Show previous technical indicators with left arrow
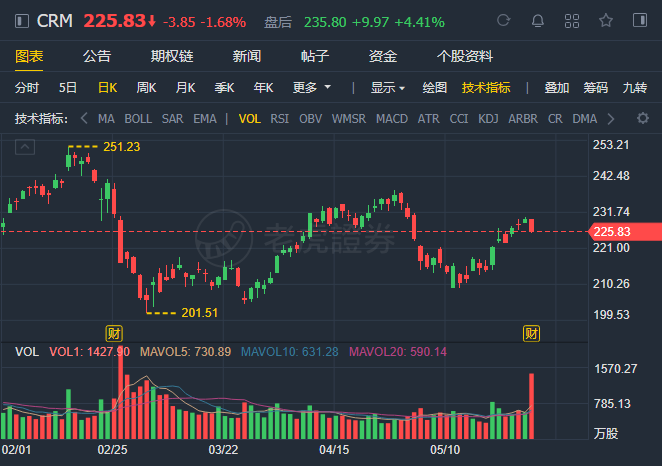The image size is (662, 466). [x=84, y=119]
